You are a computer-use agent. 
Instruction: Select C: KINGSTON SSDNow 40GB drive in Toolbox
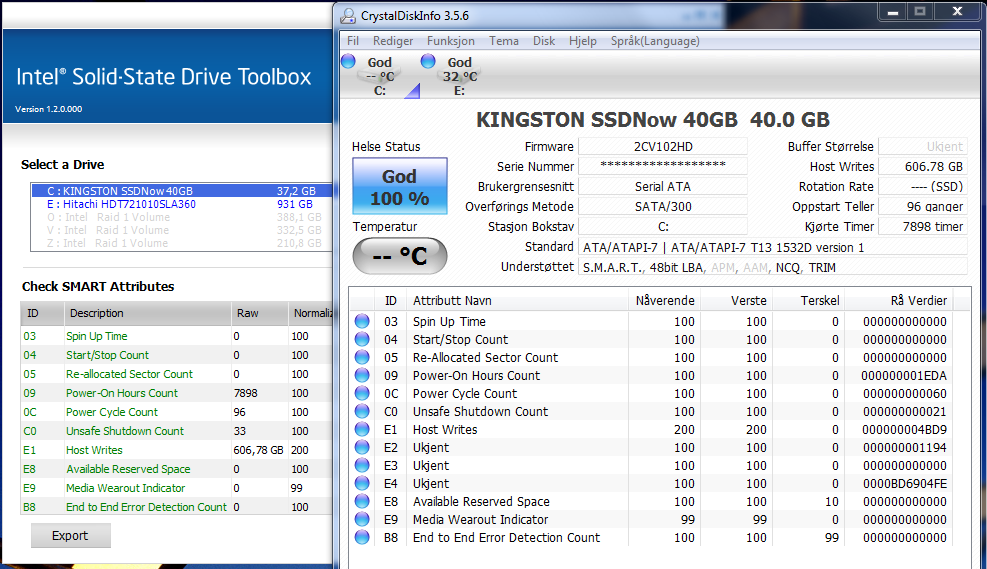[x=181, y=191]
